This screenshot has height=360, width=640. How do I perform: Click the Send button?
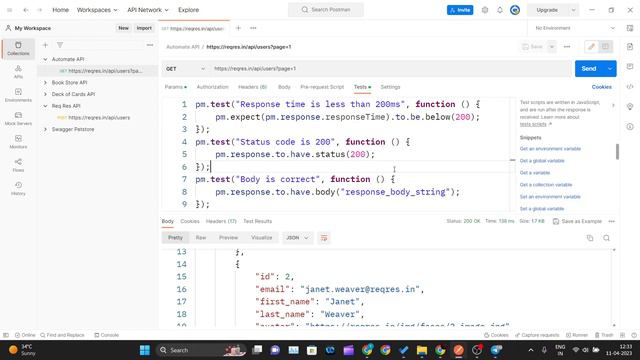tap(589, 69)
